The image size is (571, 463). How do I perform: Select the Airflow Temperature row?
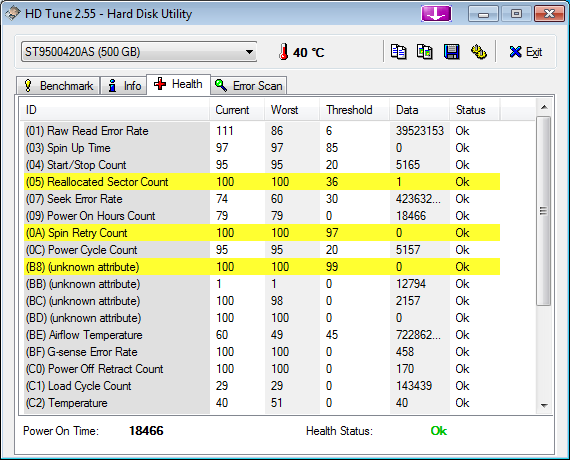click(262, 335)
